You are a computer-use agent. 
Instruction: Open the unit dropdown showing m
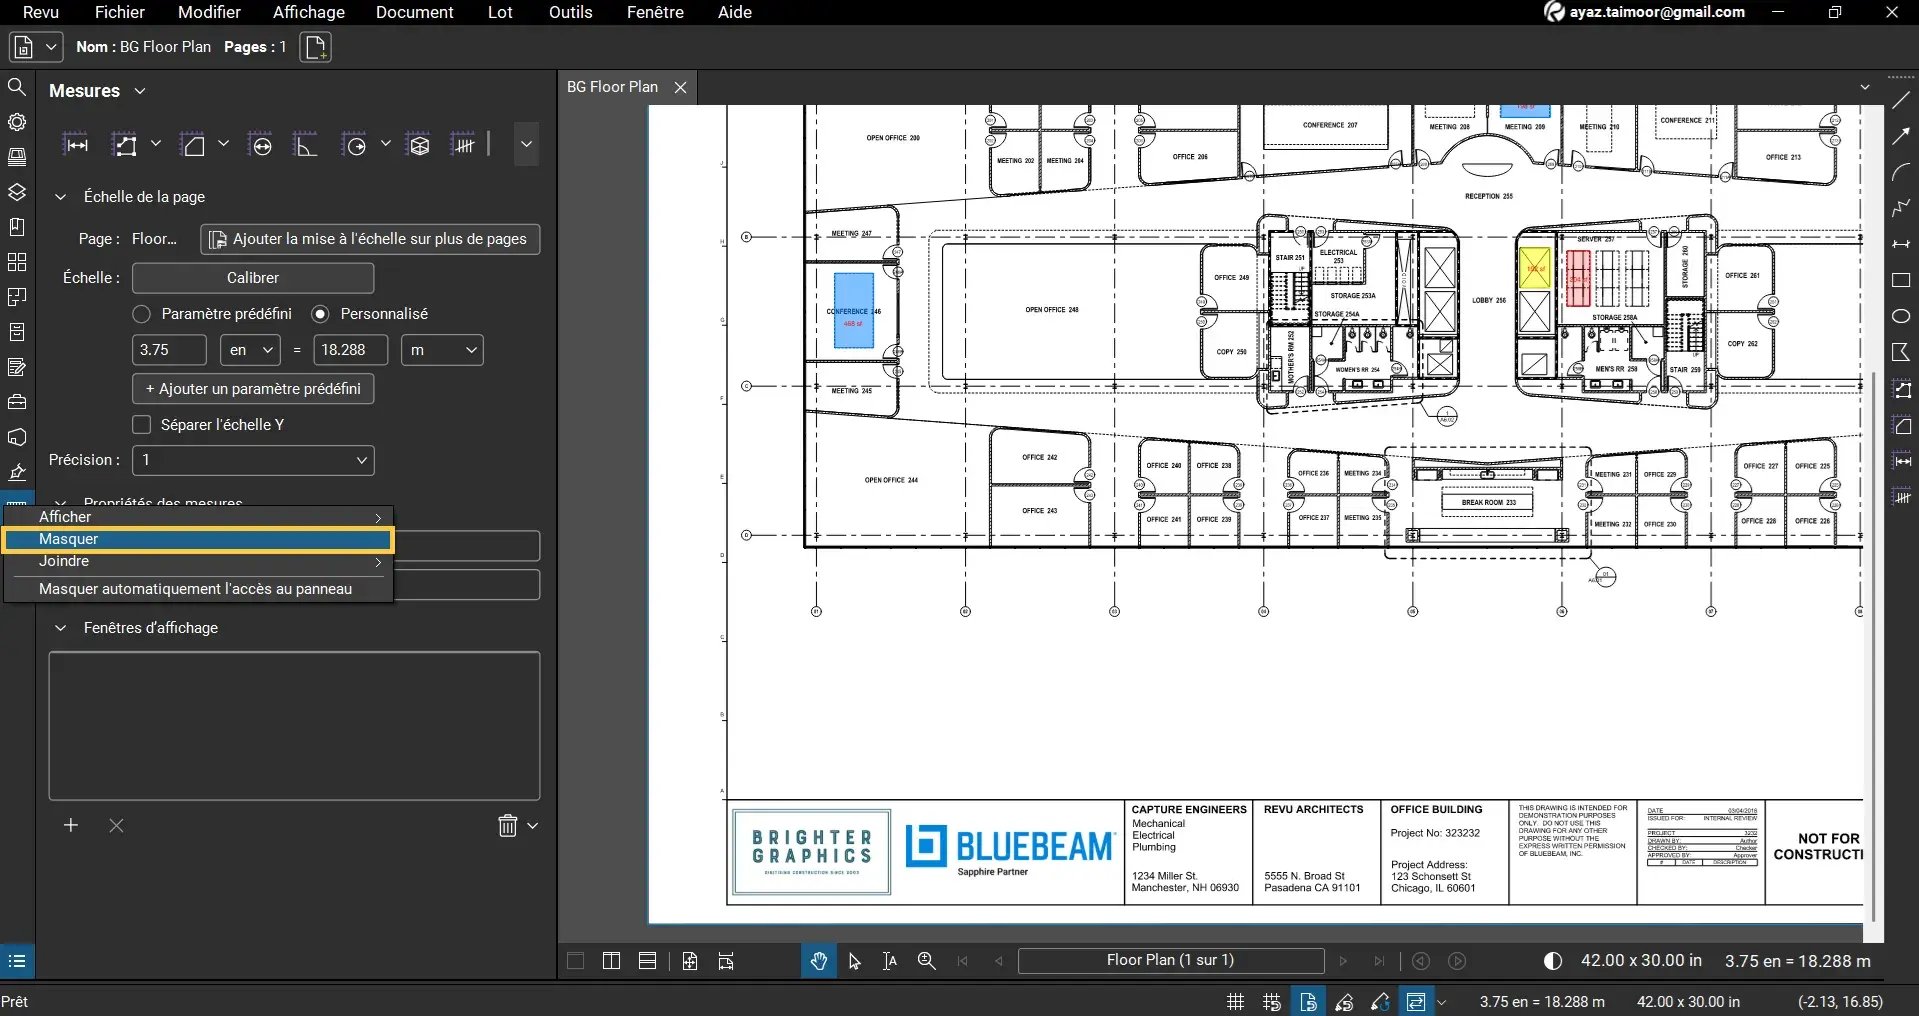click(x=441, y=349)
